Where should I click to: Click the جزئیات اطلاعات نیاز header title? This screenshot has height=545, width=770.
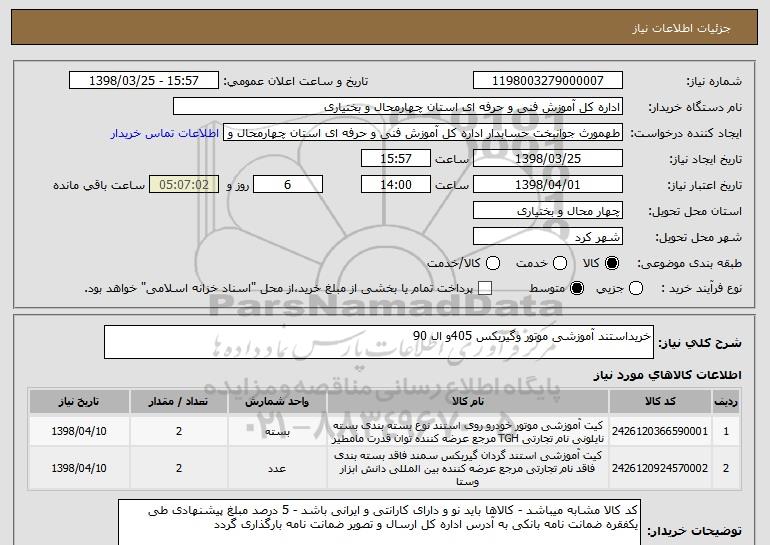click(682, 28)
